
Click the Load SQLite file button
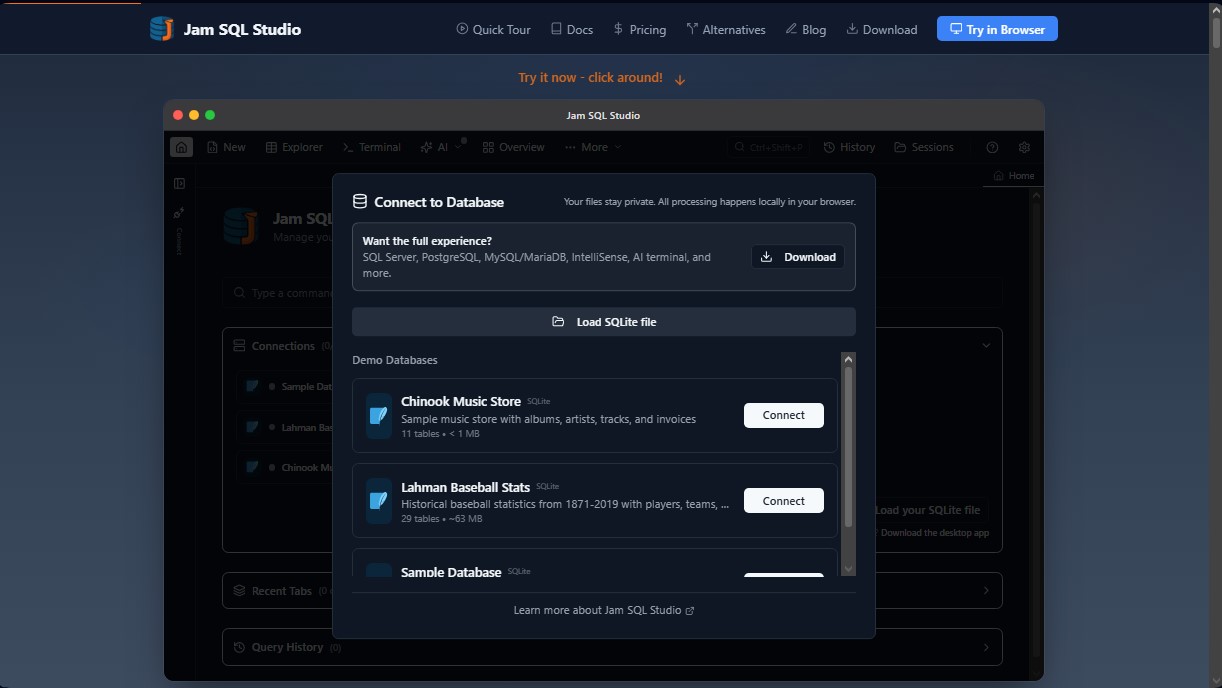(x=603, y=322)
